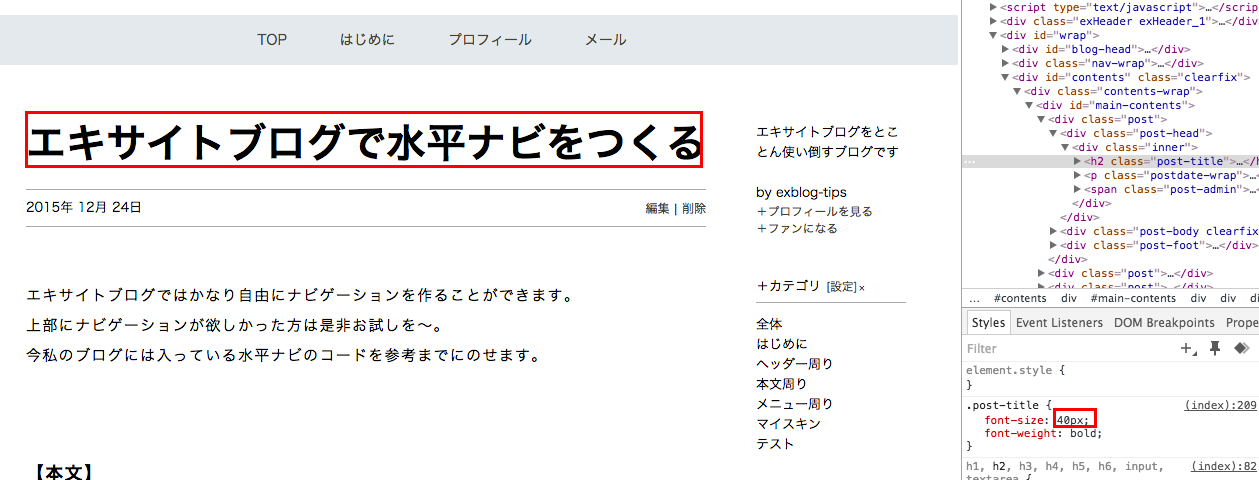The width and height of the screenshot is (1259, 480).
Task: Expand the div id="blog-head" node
Action: pos(1007,49)
